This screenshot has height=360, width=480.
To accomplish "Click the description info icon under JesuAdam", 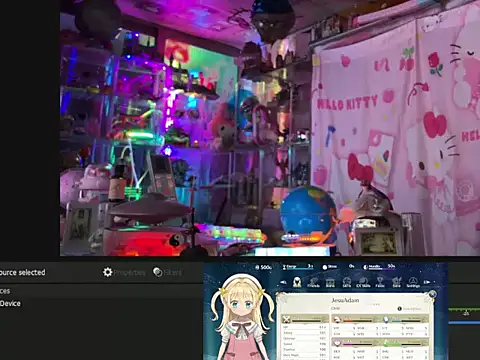I will point(399,309).
